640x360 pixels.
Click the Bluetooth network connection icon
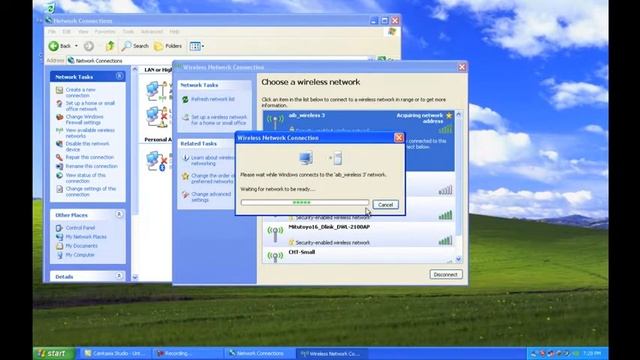pos(156,161)
